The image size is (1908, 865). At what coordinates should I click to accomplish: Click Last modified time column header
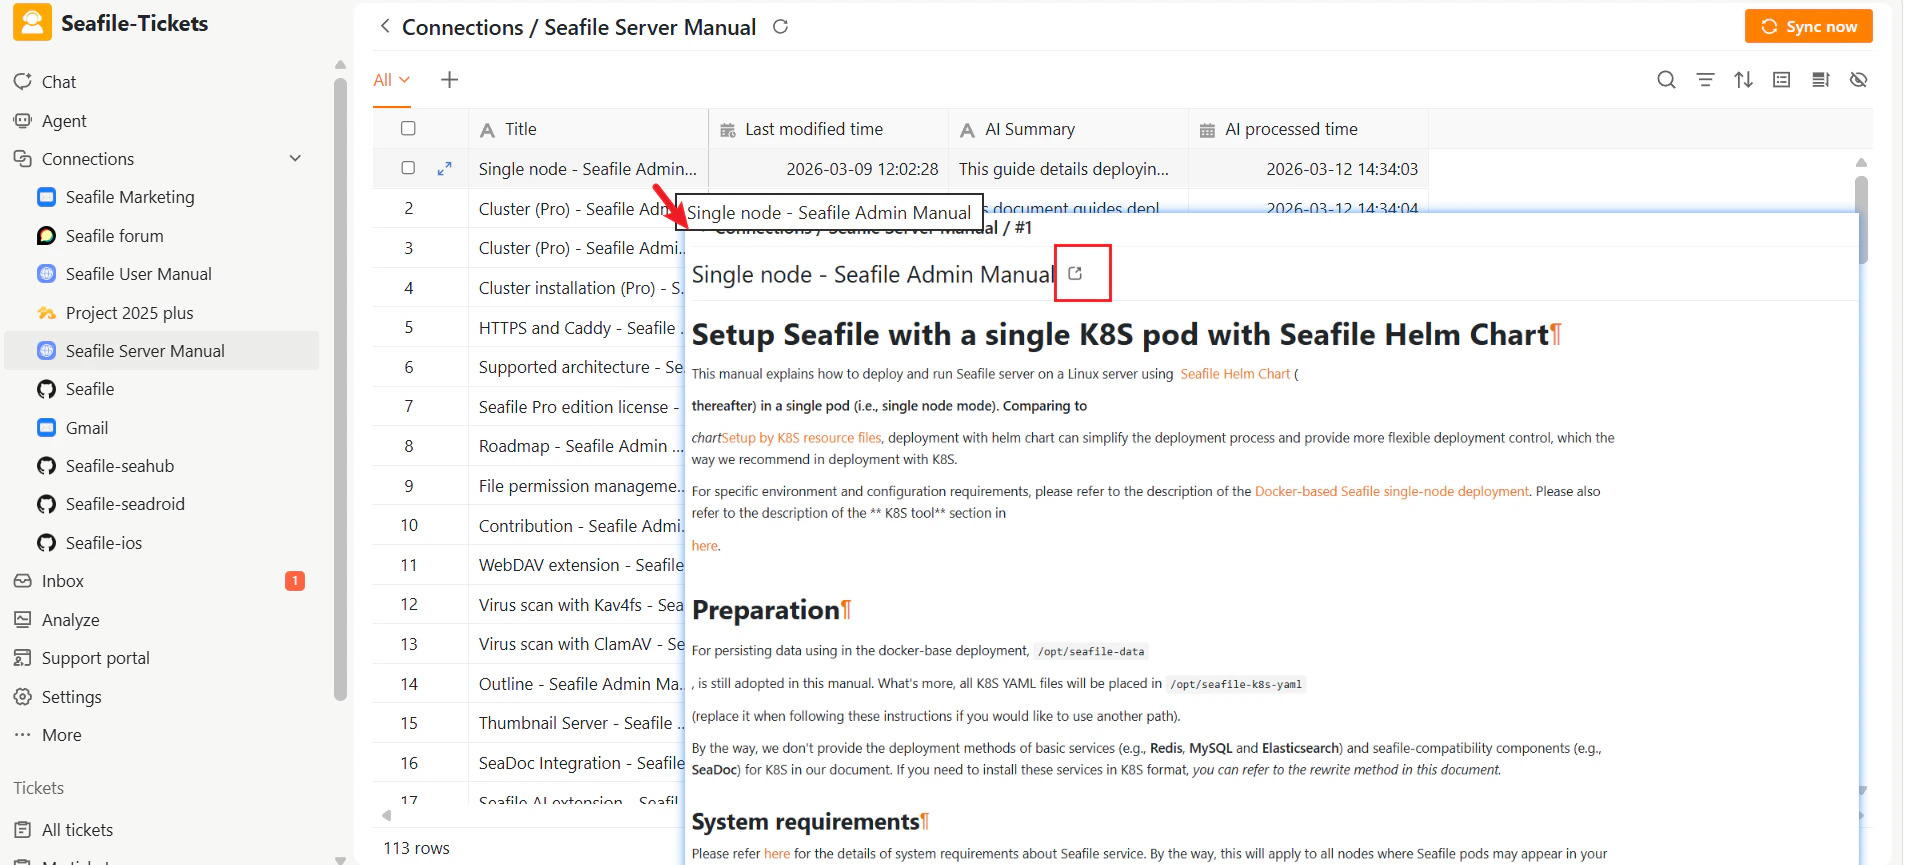click(x=828, y=129)
